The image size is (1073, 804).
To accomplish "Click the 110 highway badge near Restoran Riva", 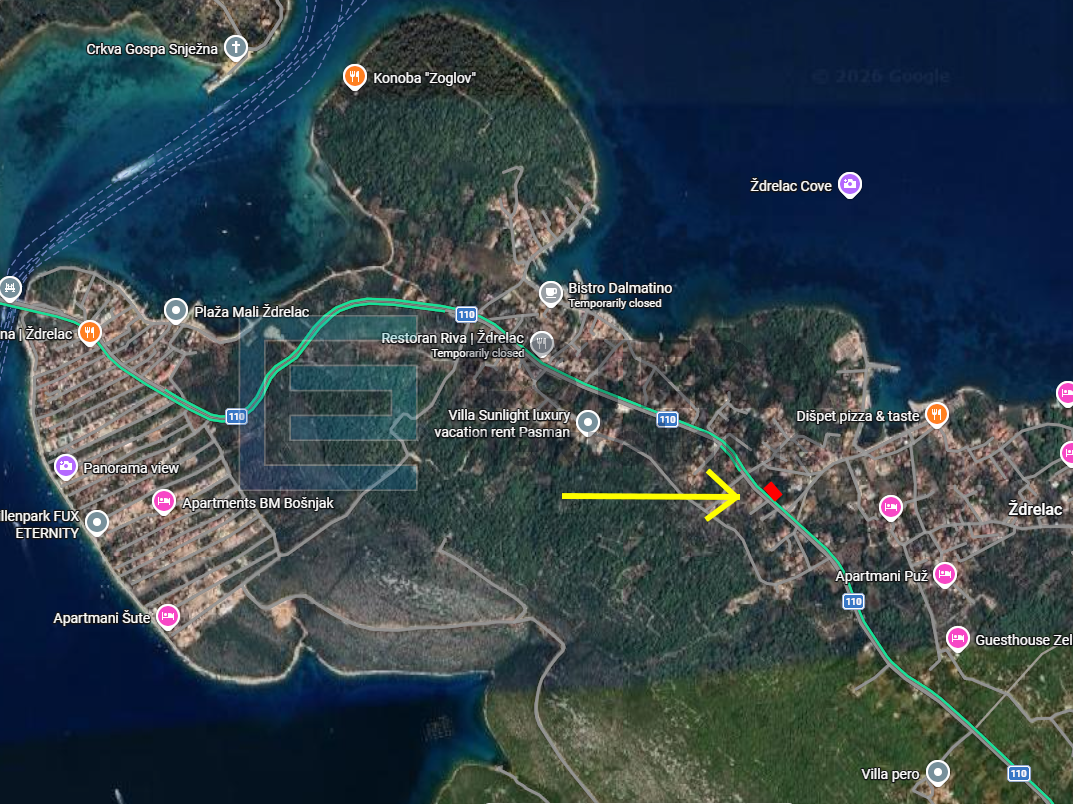I will (465, 313).
